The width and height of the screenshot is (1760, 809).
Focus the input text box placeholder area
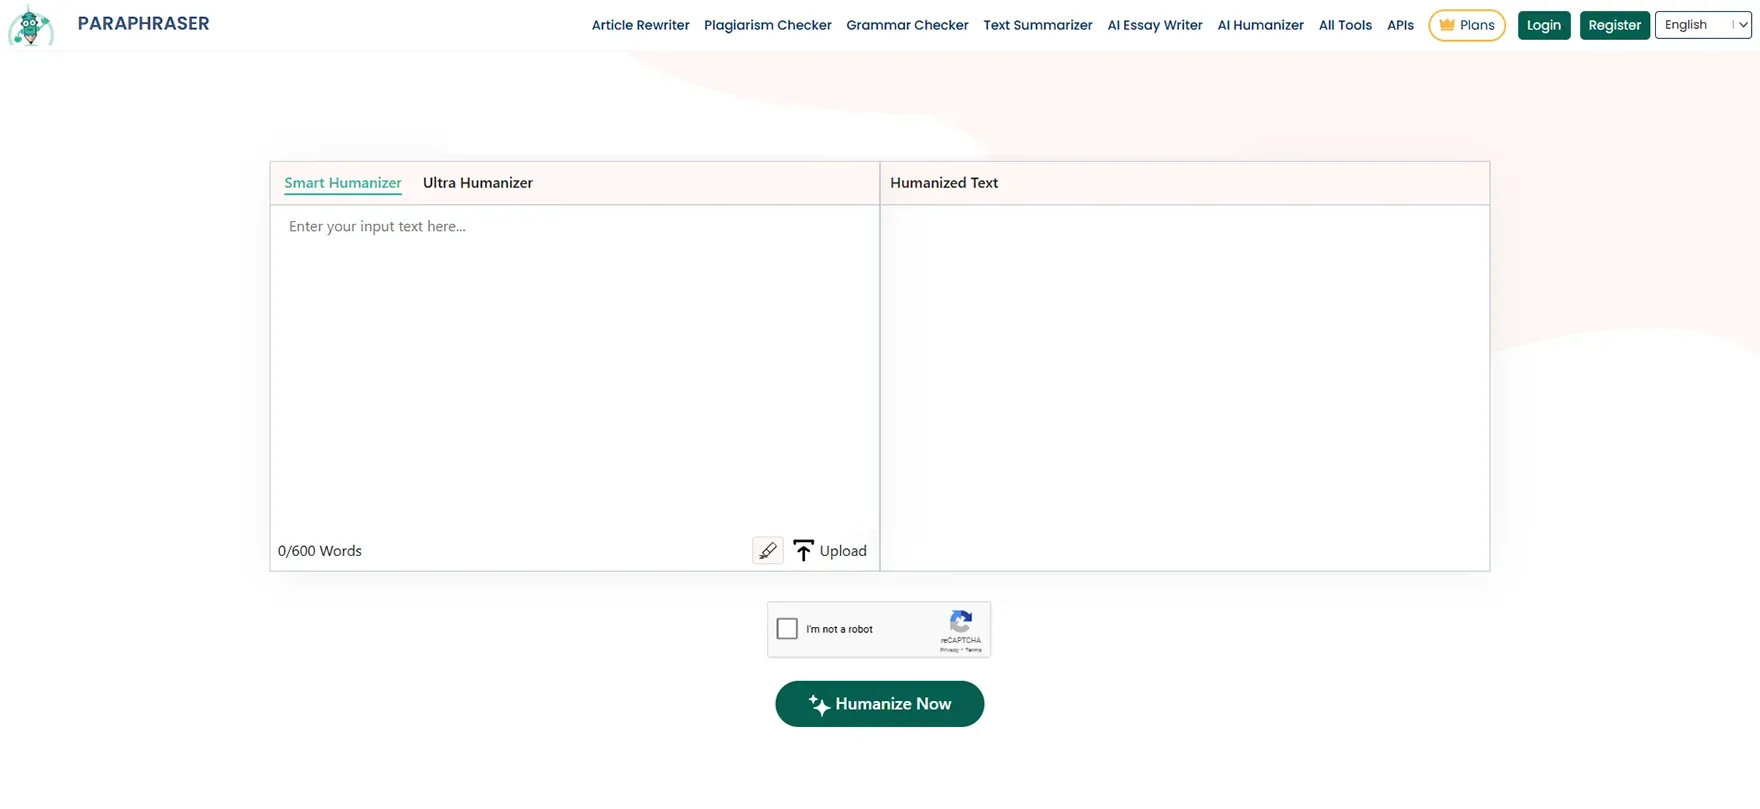(x=575, y=370)
